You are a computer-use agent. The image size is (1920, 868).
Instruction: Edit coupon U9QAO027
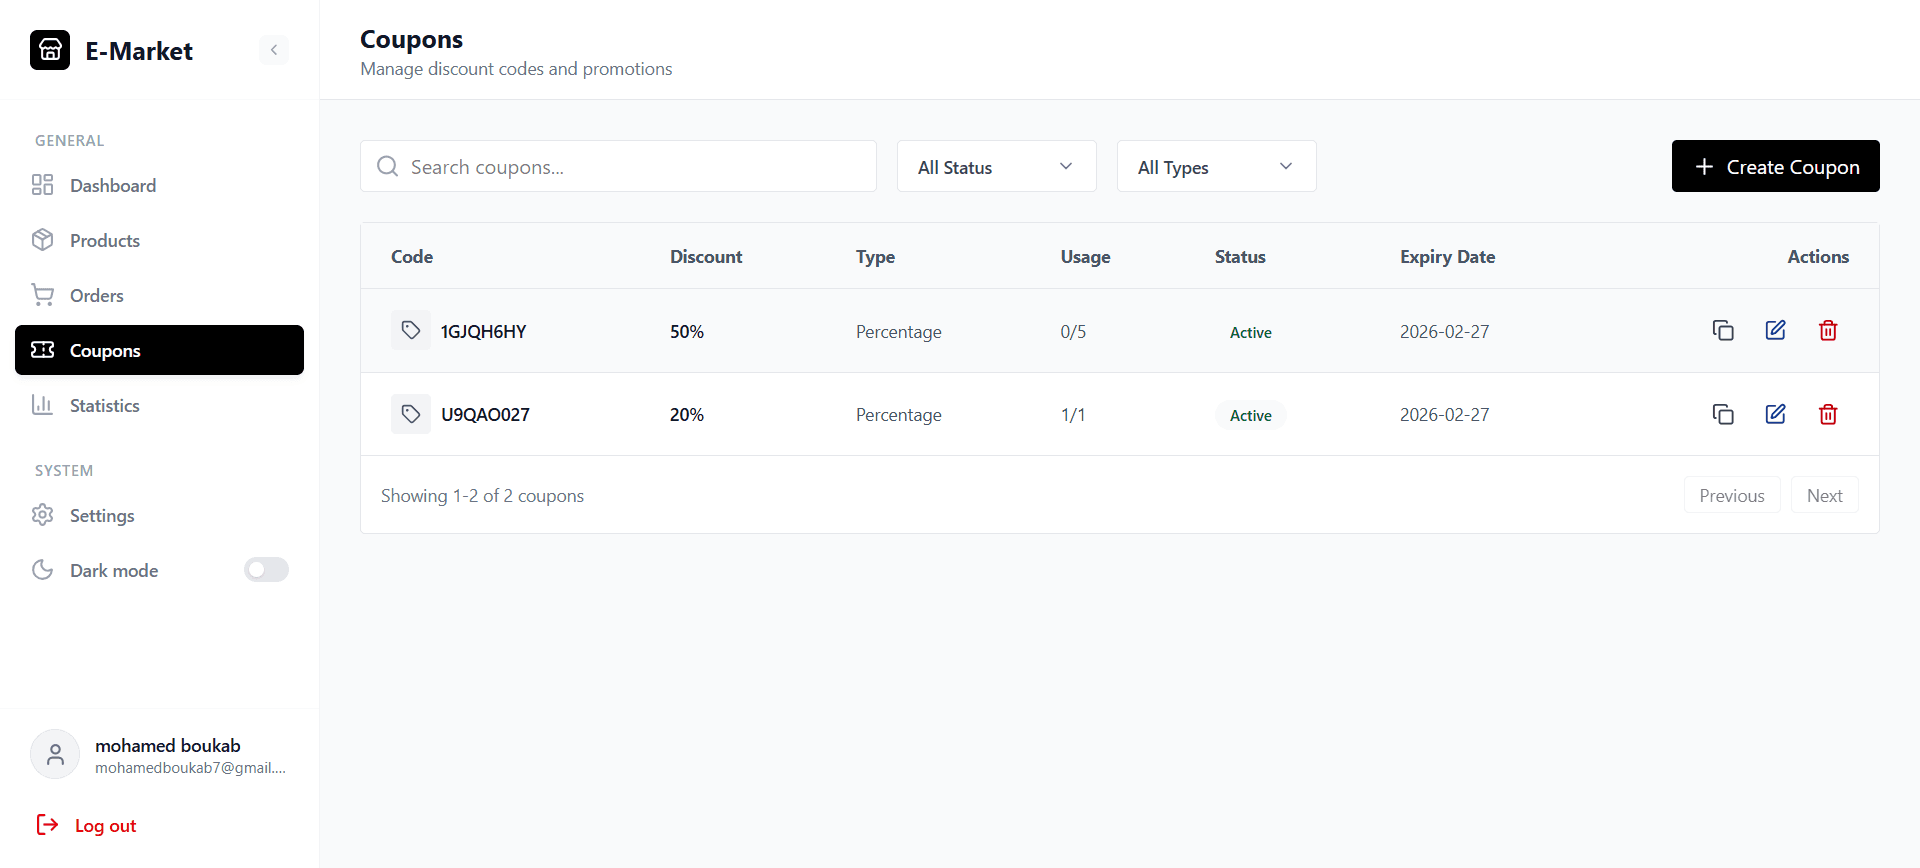coord(1775,414)
